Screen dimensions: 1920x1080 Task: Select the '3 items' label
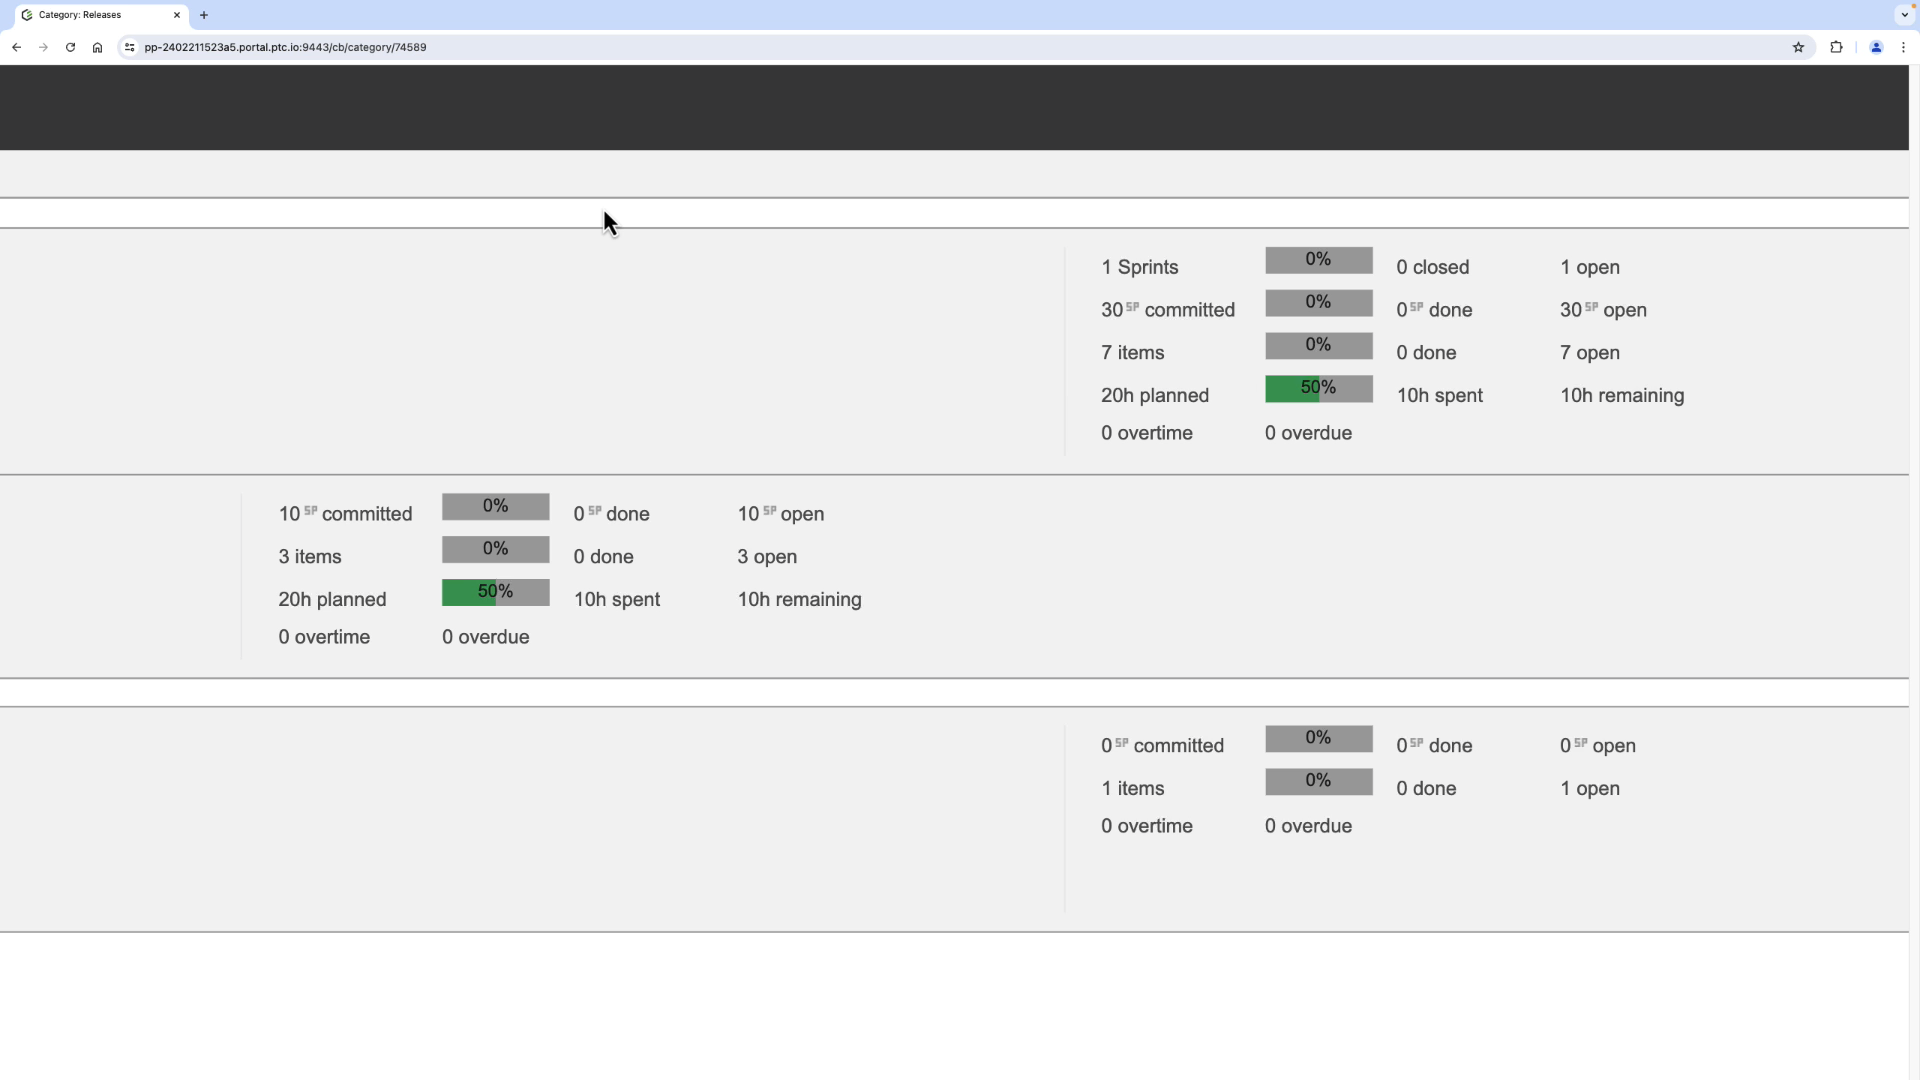coord(309,557)
